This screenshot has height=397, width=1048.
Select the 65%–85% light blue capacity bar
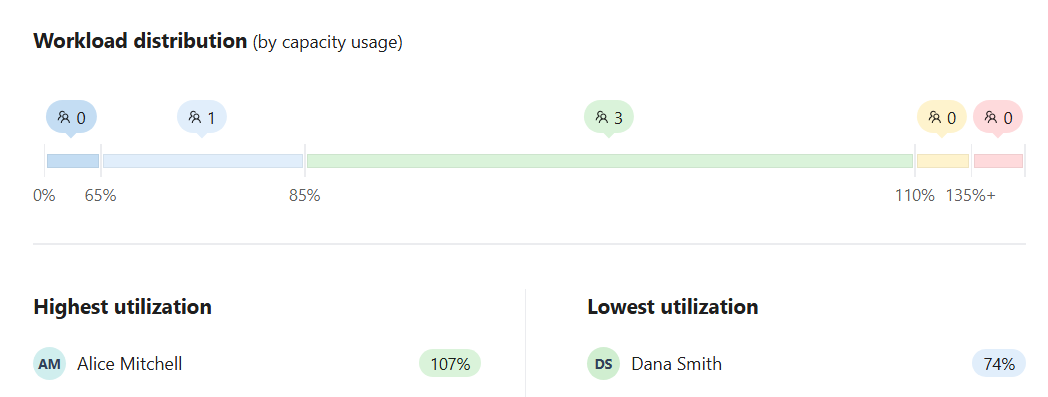[x=203, y=161]
